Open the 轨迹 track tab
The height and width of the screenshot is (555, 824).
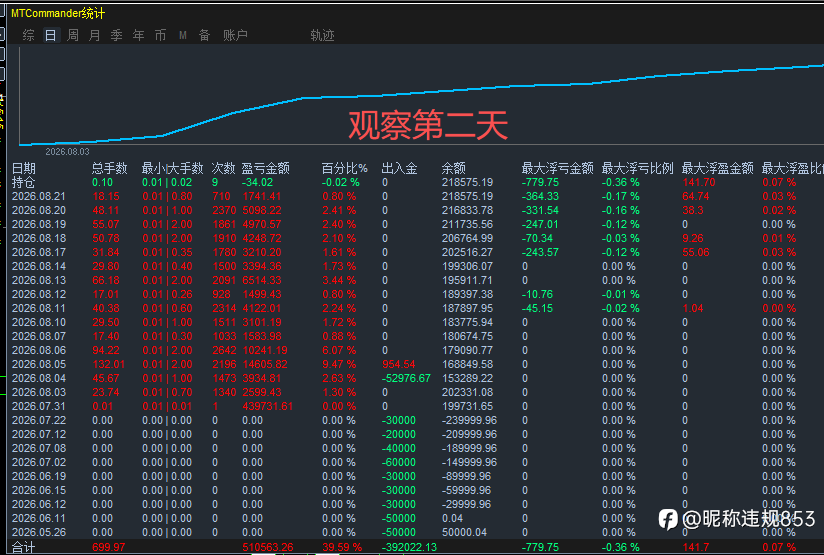tap(322, 35)
